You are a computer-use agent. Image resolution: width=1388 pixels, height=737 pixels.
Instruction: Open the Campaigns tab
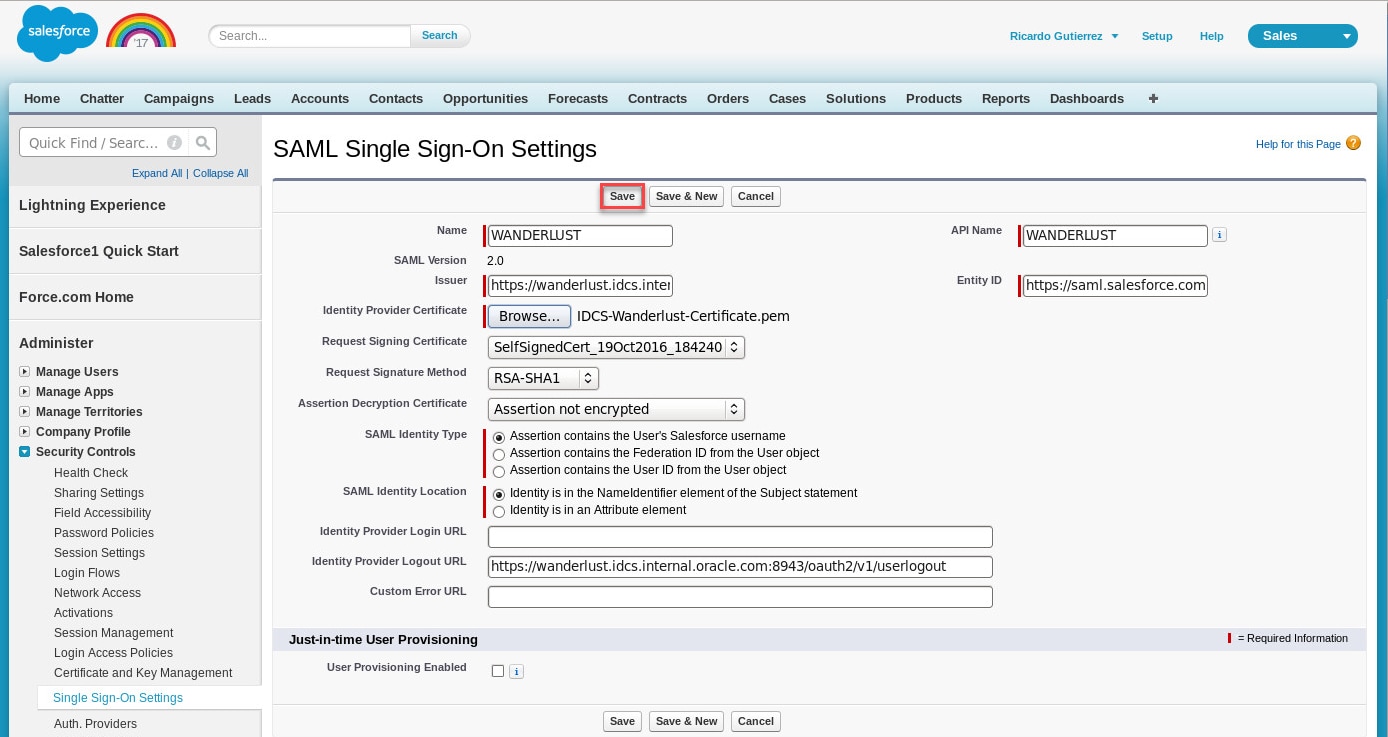point(179,98)
